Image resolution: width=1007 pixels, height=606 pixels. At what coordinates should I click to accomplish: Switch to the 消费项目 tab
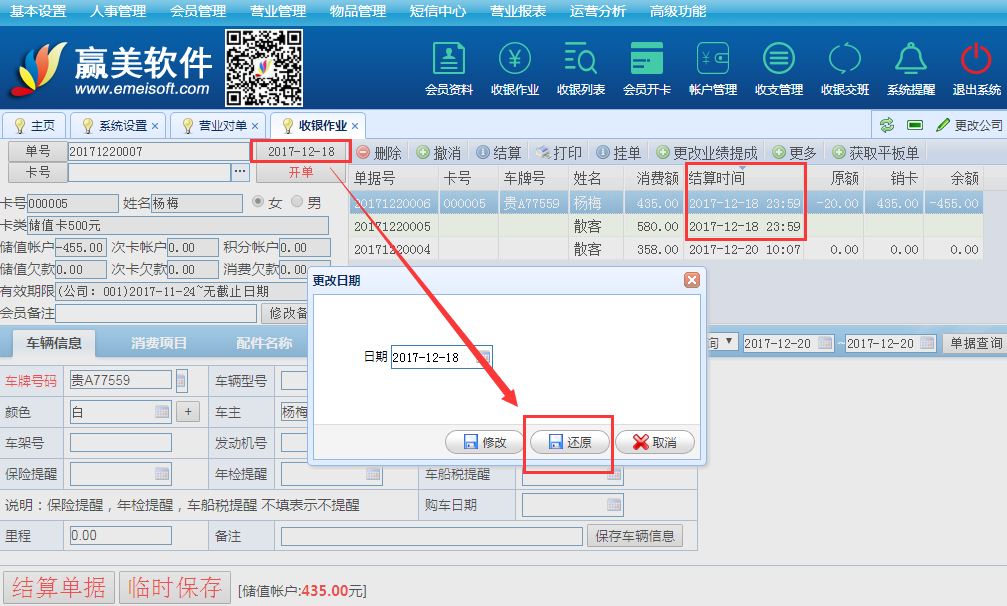click(159, 343)
